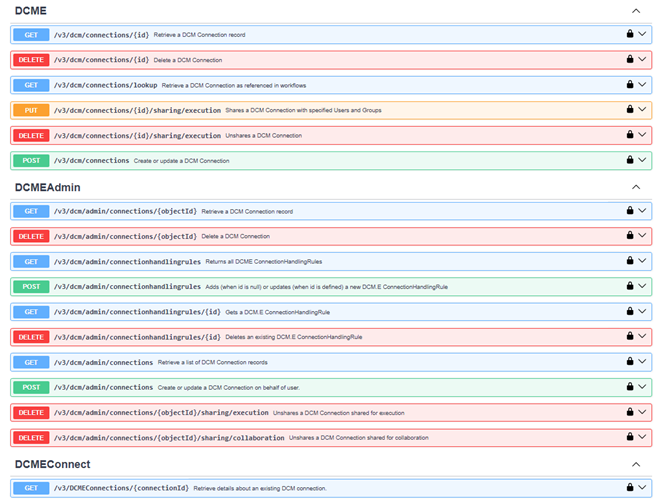Click lock icon on GET /v3/dcm/connections/{id}
Image resolution: width=669 pixels, height=500 pixels.
(630, 34)
